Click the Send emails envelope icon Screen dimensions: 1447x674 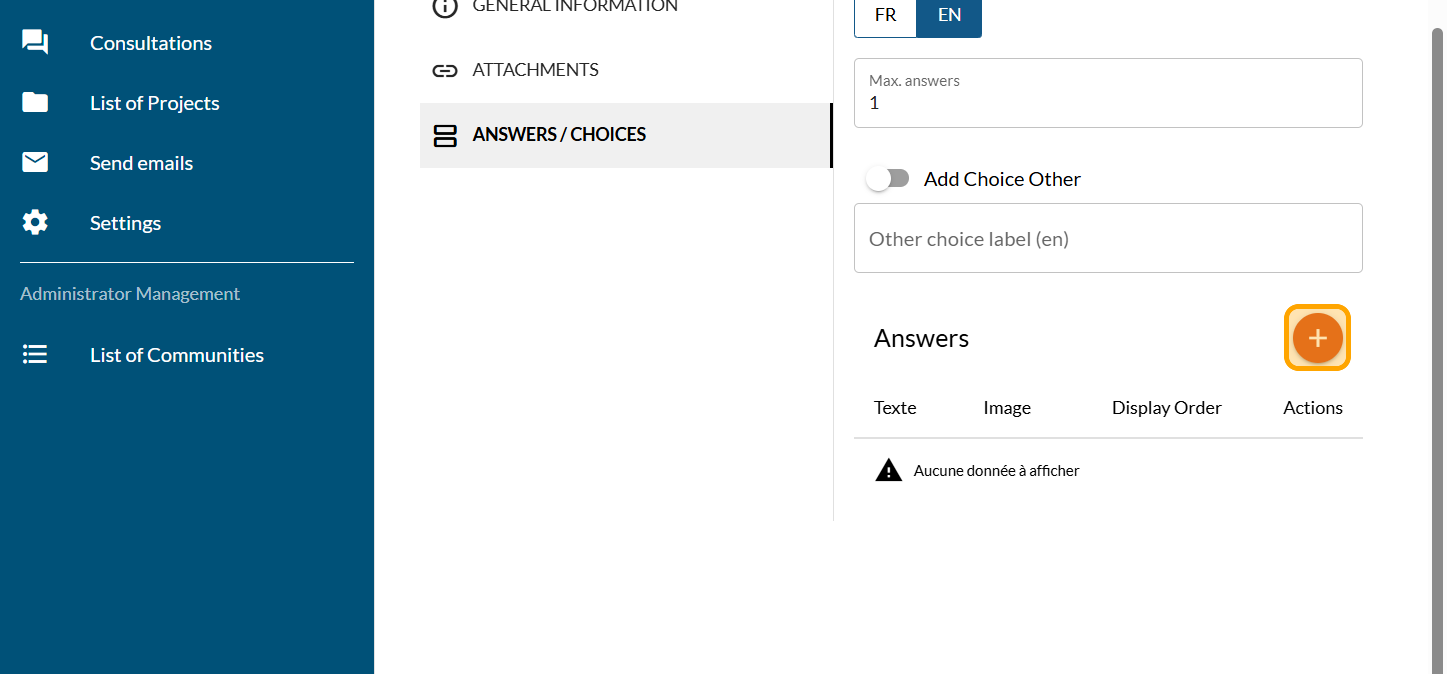tap(35, 163)
